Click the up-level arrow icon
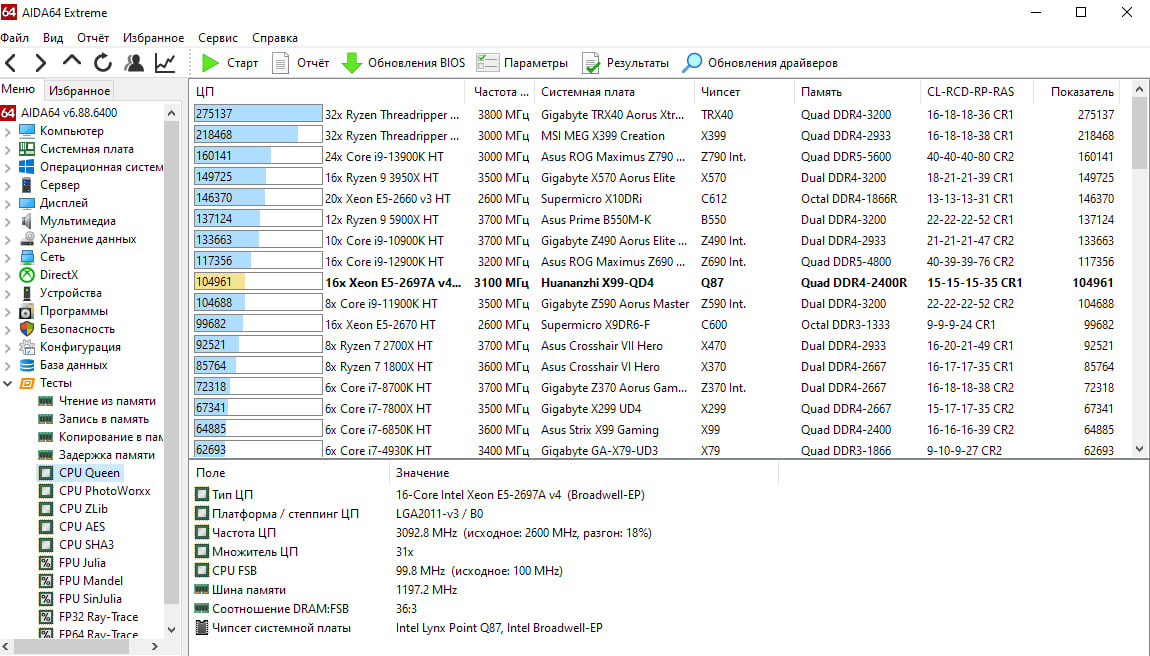 (x=71, y=62)
